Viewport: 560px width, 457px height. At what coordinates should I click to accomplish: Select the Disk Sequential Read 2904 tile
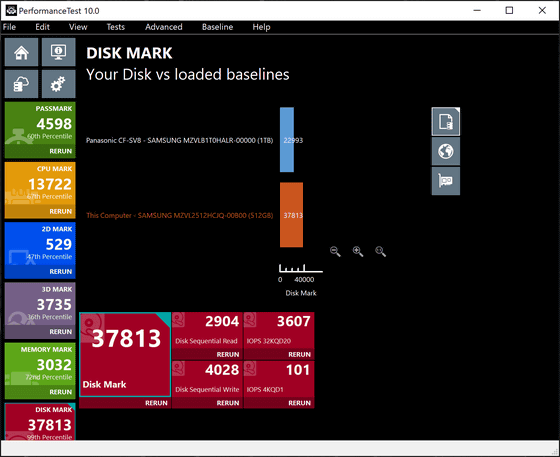pos(207,330)
